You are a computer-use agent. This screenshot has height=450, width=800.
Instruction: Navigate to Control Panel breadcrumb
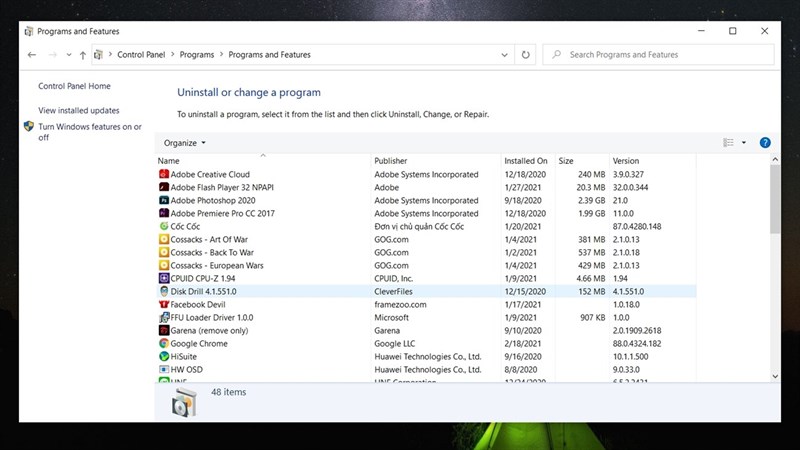(x=141, y=55)
